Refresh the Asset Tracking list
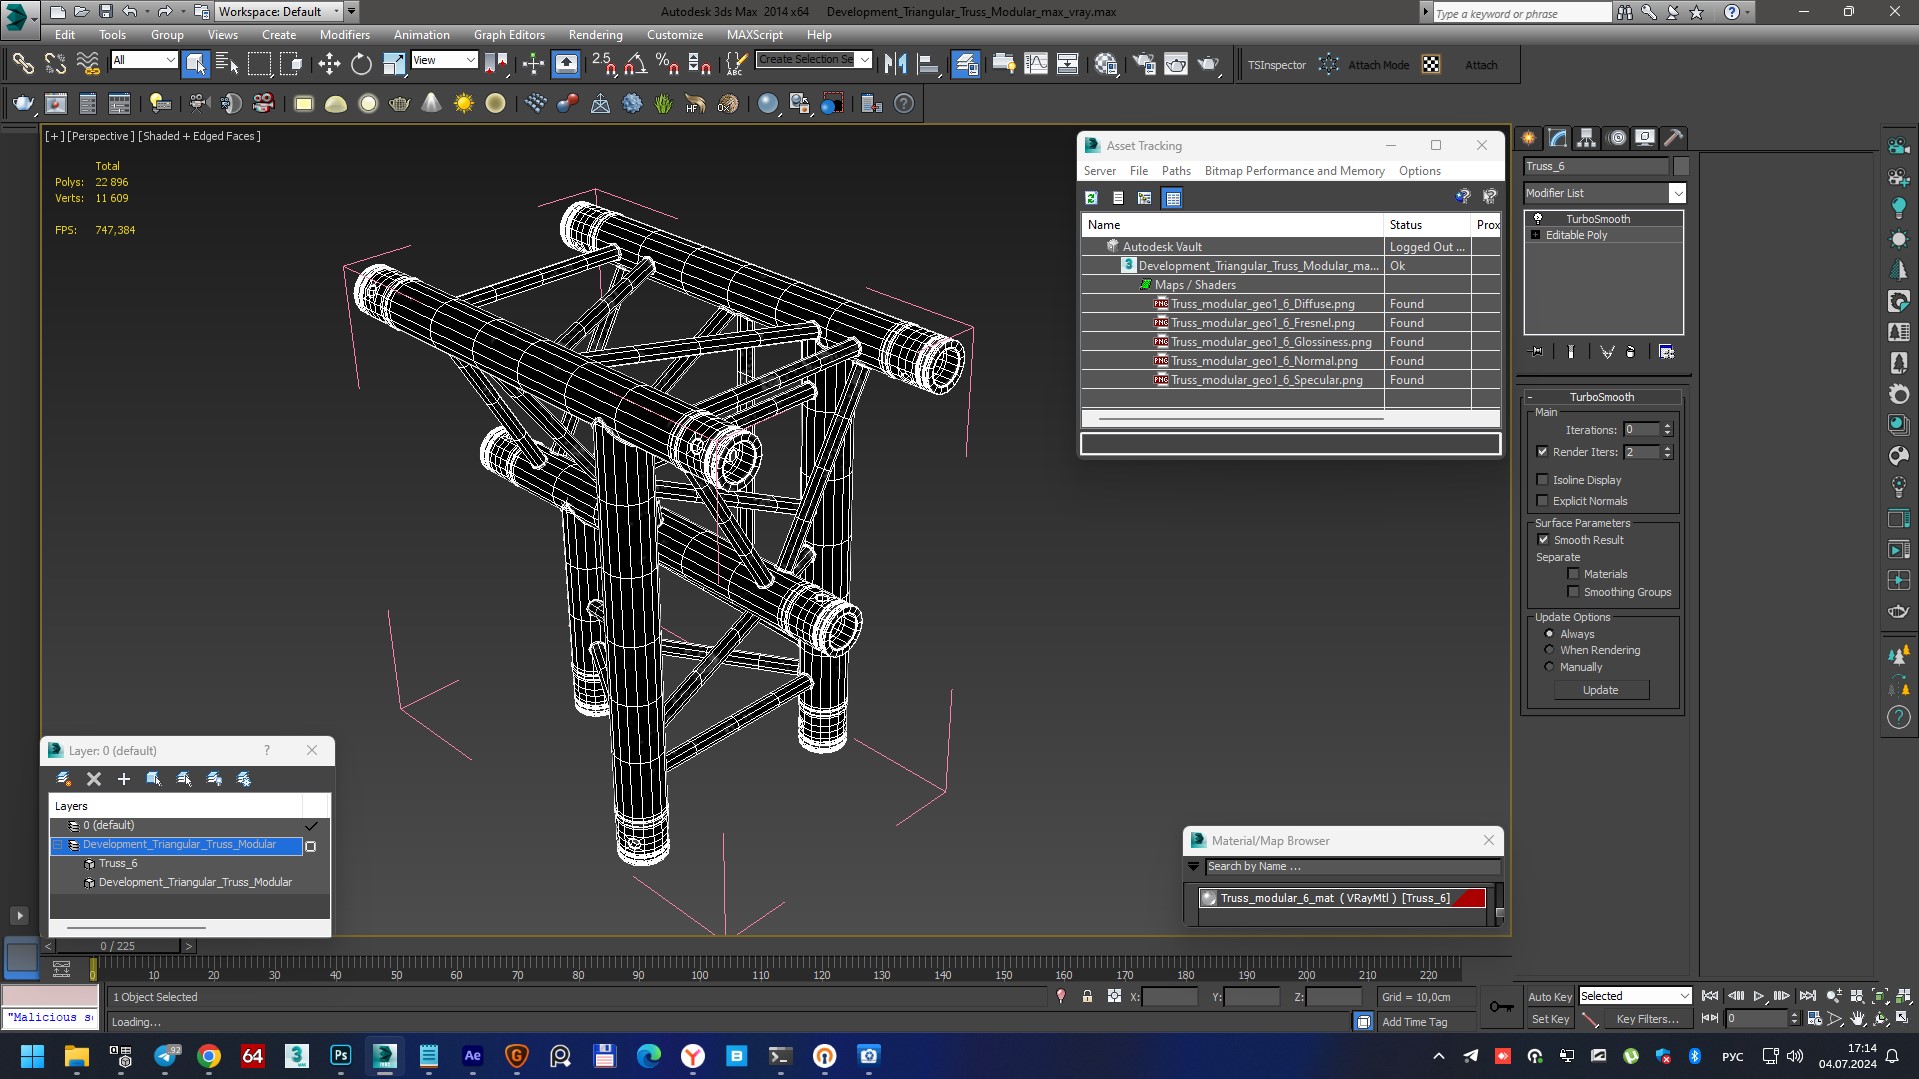This screenshot has width=1919, height=1079. click(1091, 198)
